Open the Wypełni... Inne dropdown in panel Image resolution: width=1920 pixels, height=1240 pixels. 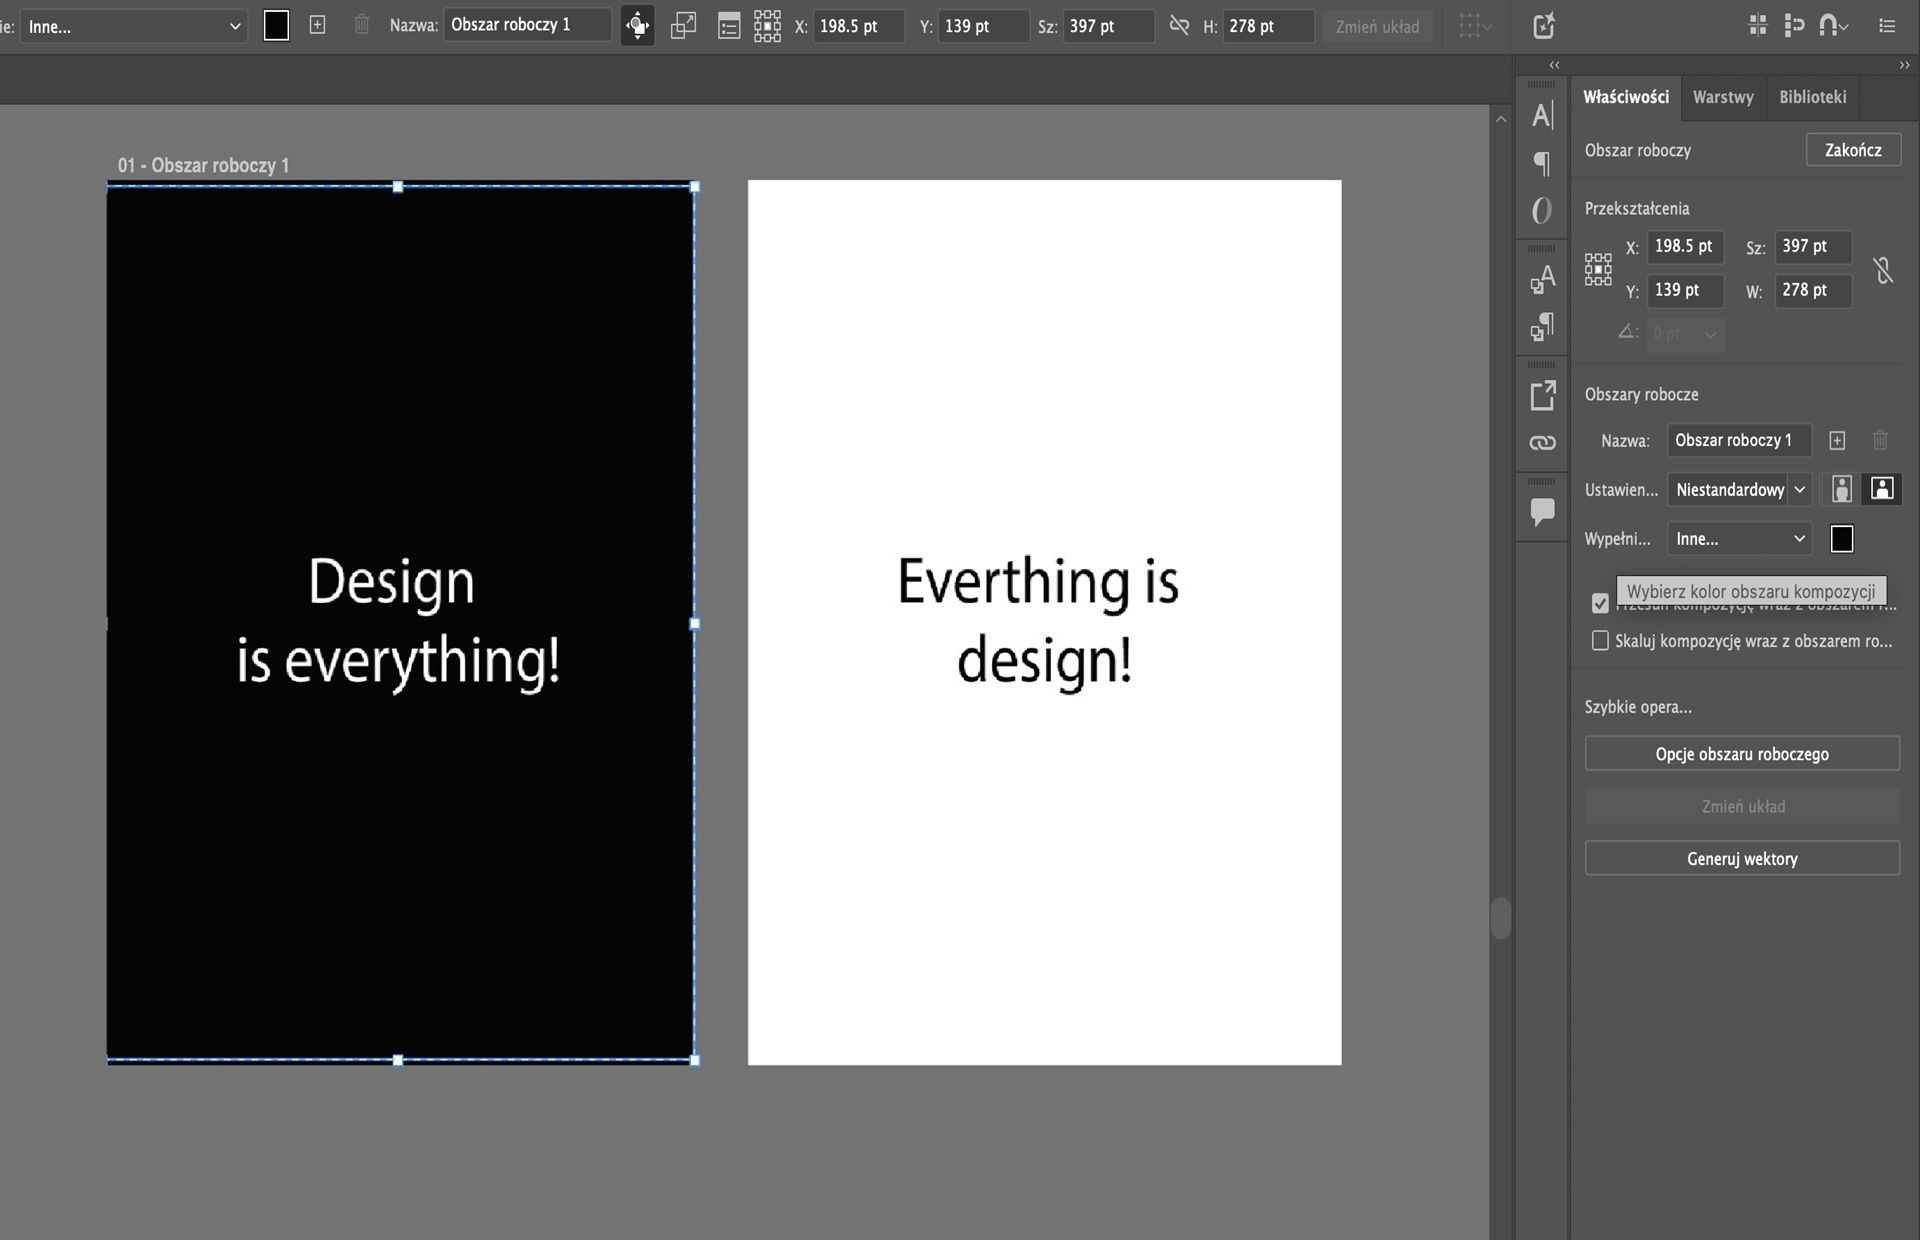point(1739,539)
